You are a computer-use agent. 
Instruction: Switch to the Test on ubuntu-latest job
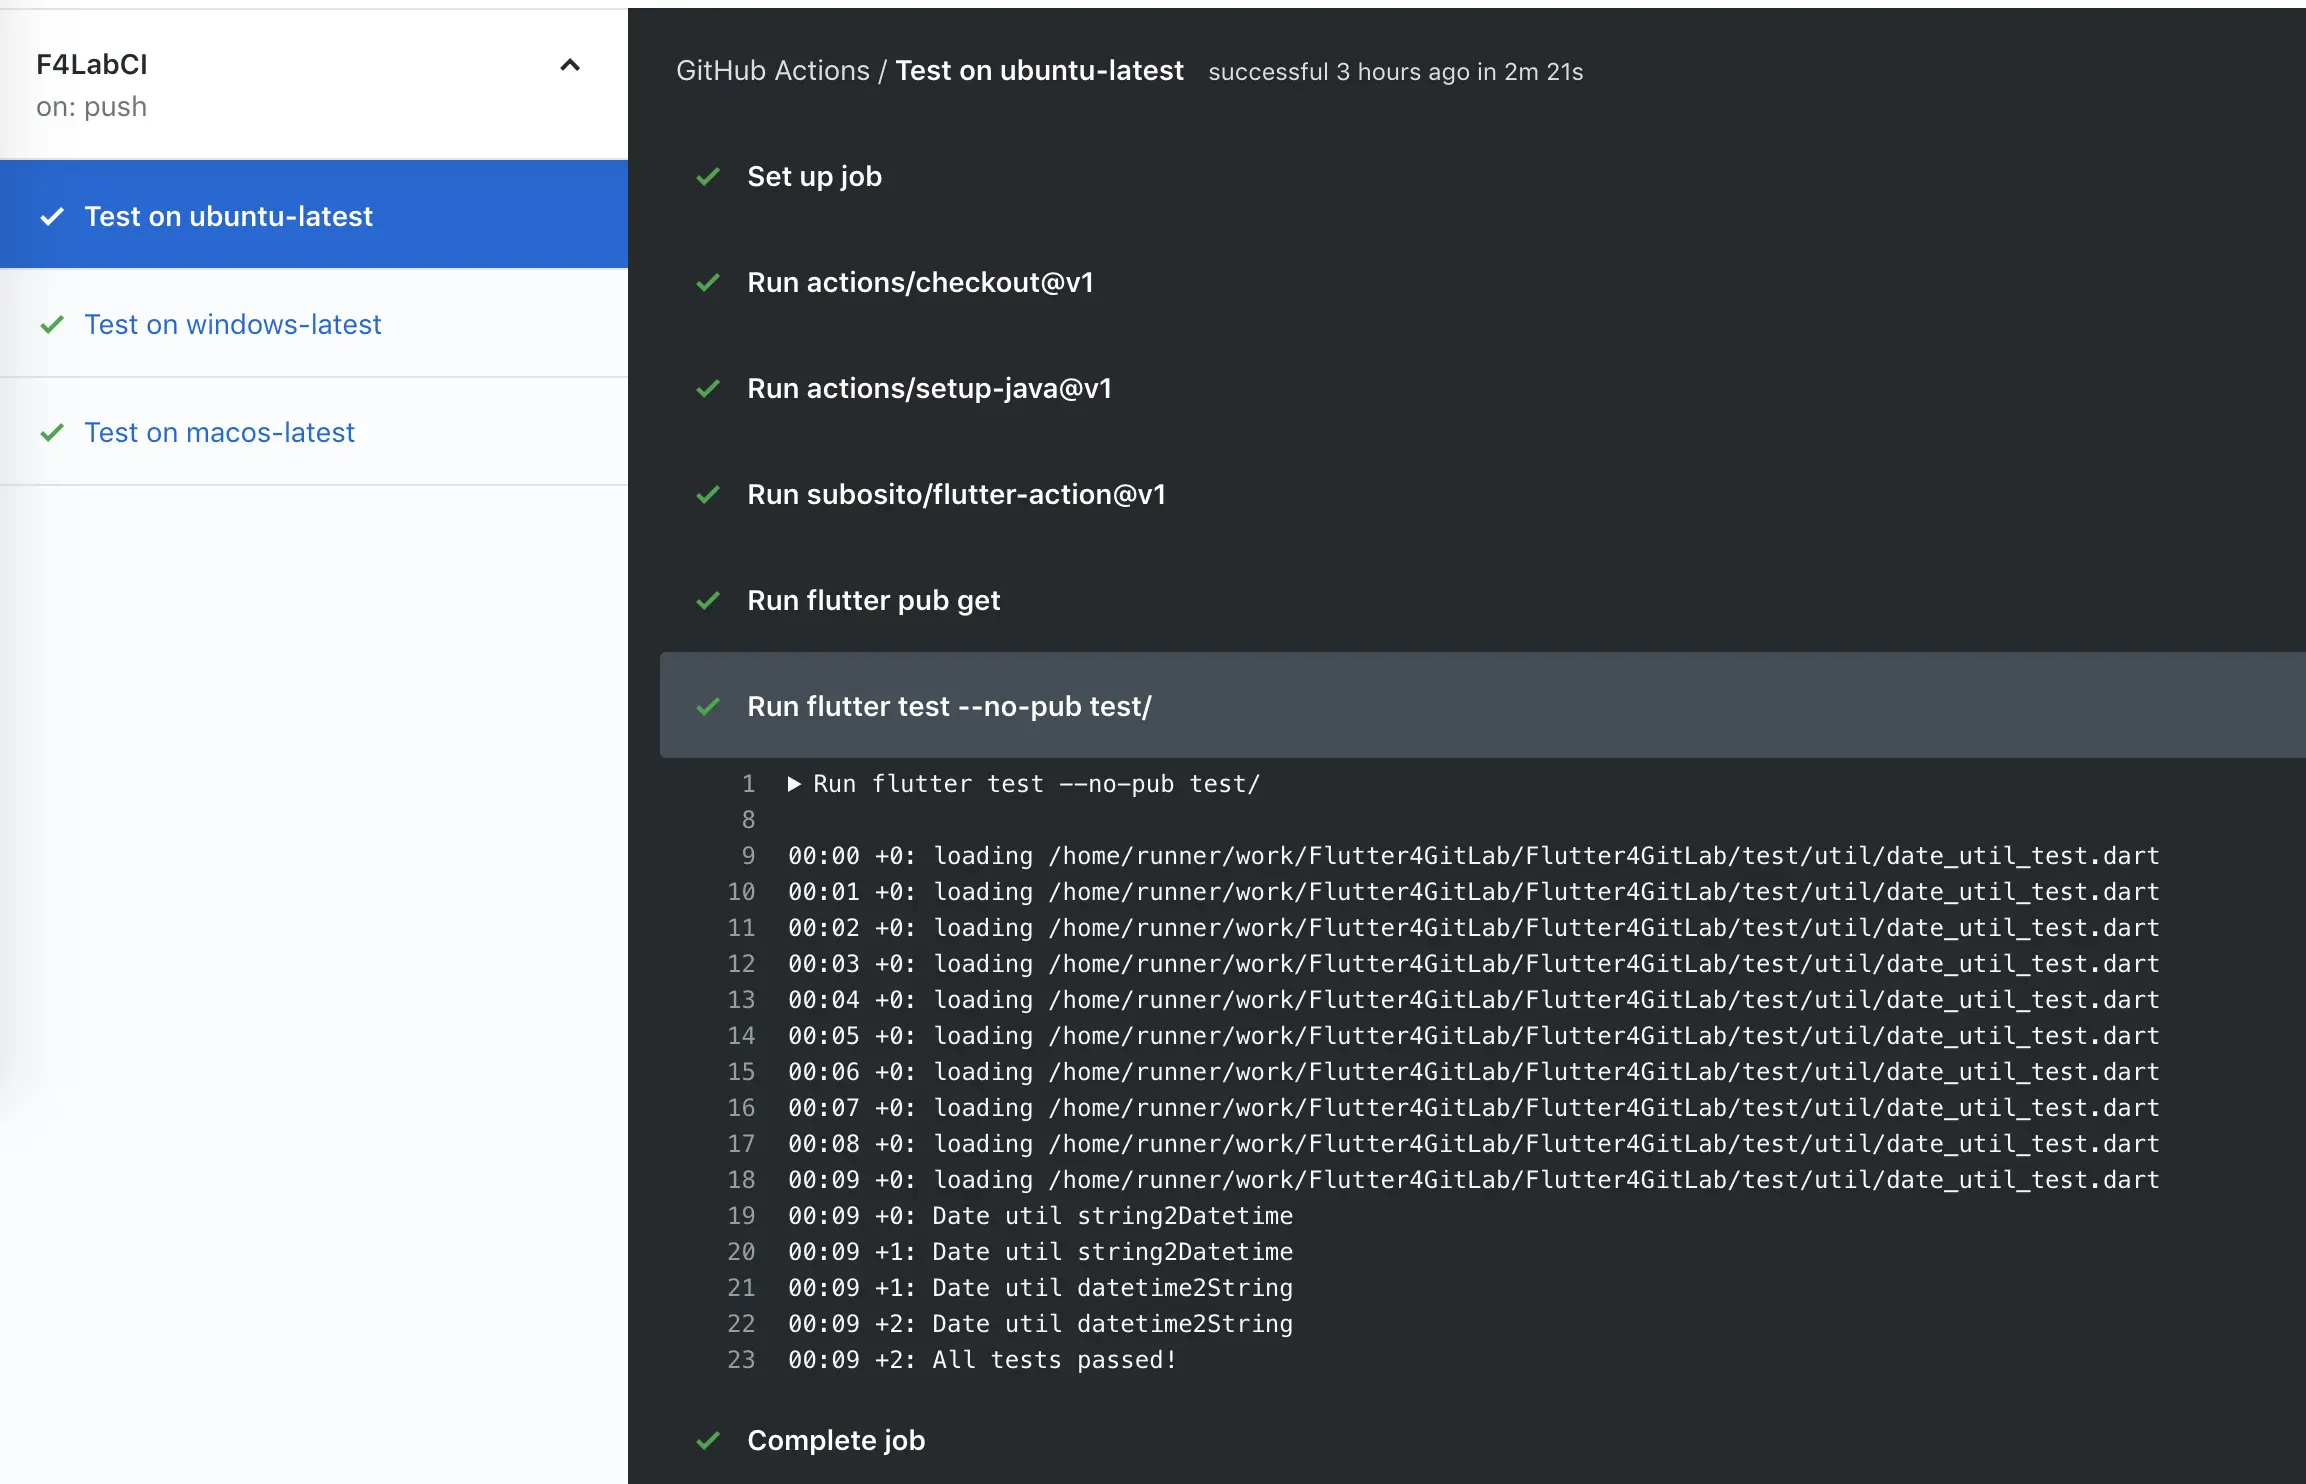click(x=228, y=216)
